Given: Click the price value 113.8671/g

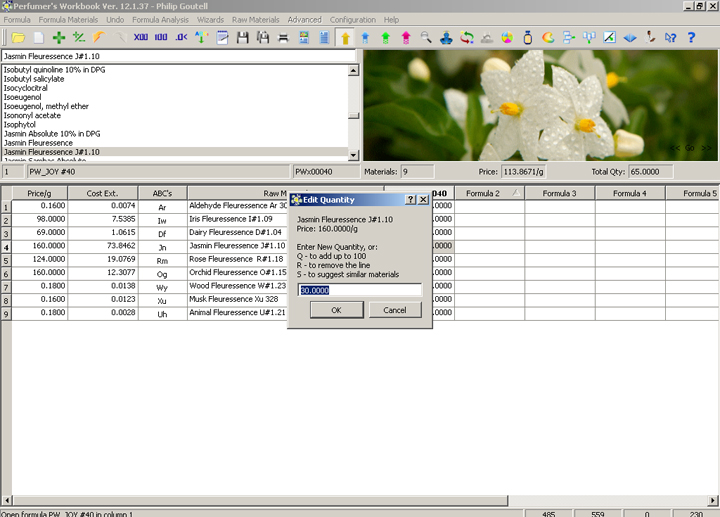Looking at the screenshot, I should pos(523,172).
